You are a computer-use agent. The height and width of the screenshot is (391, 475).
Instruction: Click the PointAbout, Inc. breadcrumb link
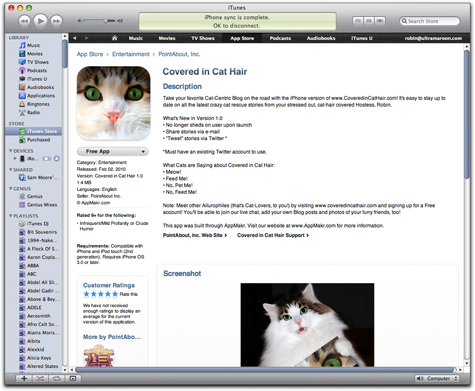[179, 54]
